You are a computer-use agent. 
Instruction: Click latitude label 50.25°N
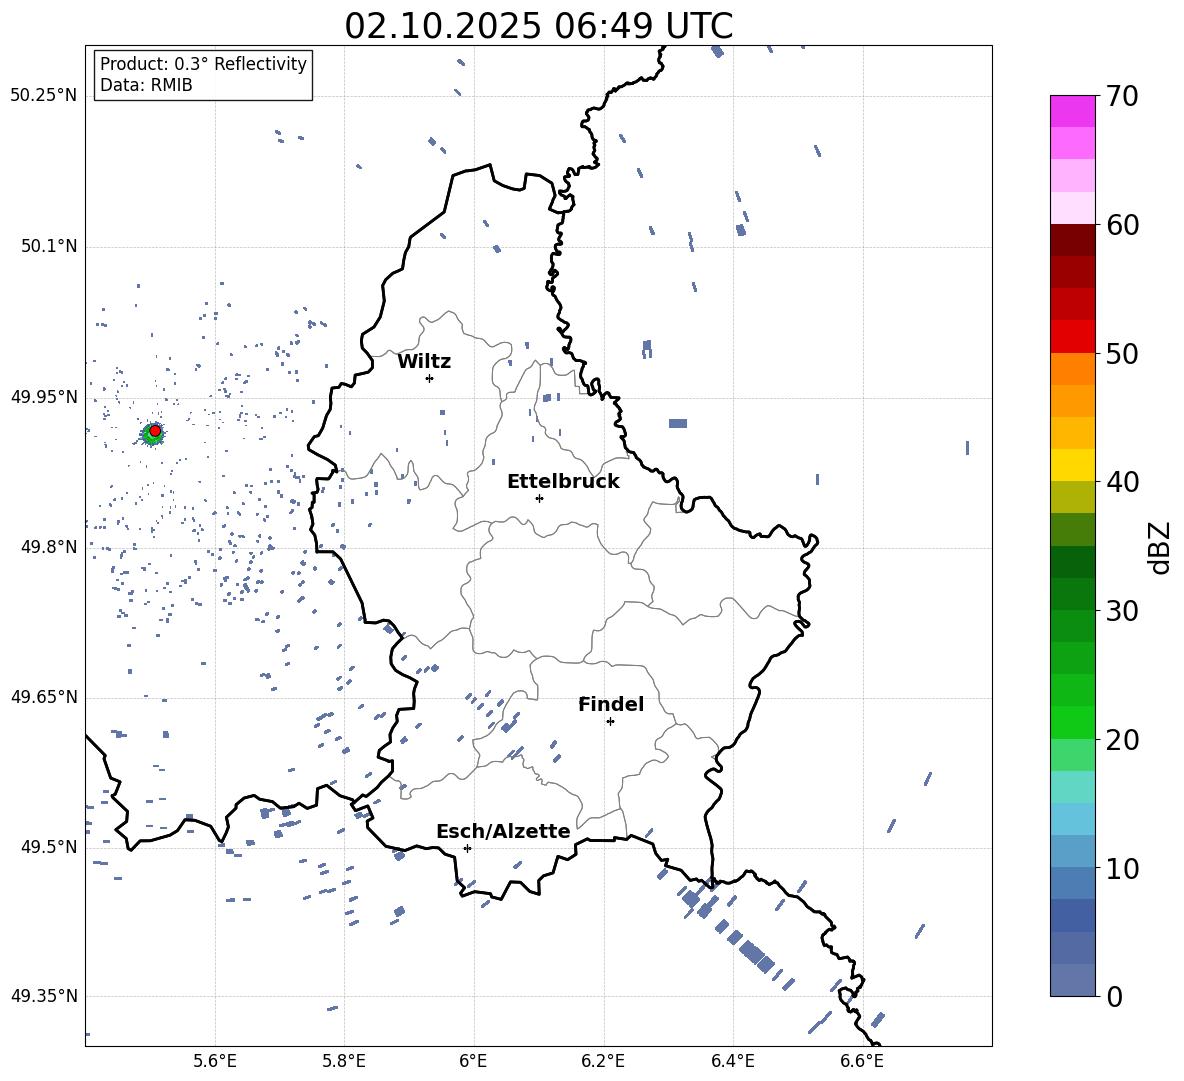click(x=44, y=96)
